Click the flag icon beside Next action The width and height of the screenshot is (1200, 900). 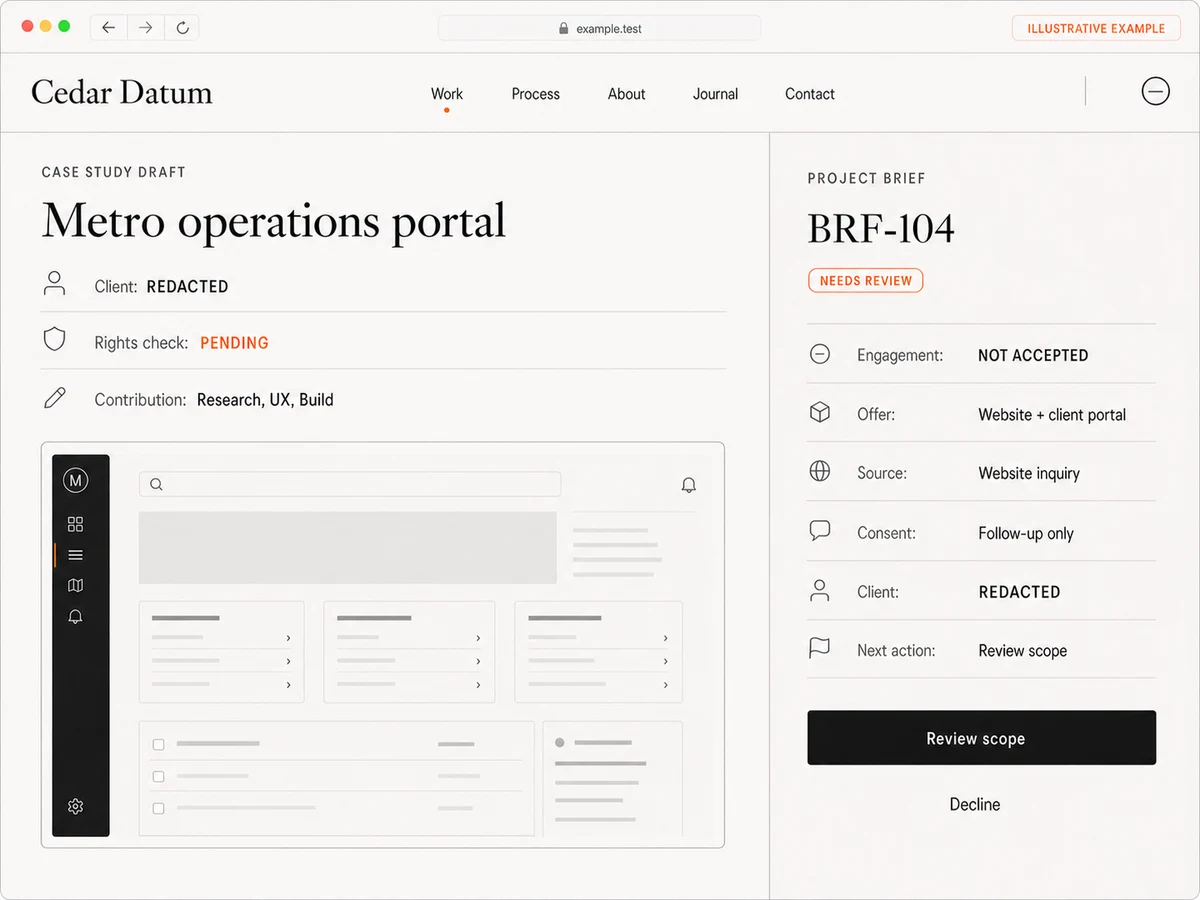[x=820, y=649]
